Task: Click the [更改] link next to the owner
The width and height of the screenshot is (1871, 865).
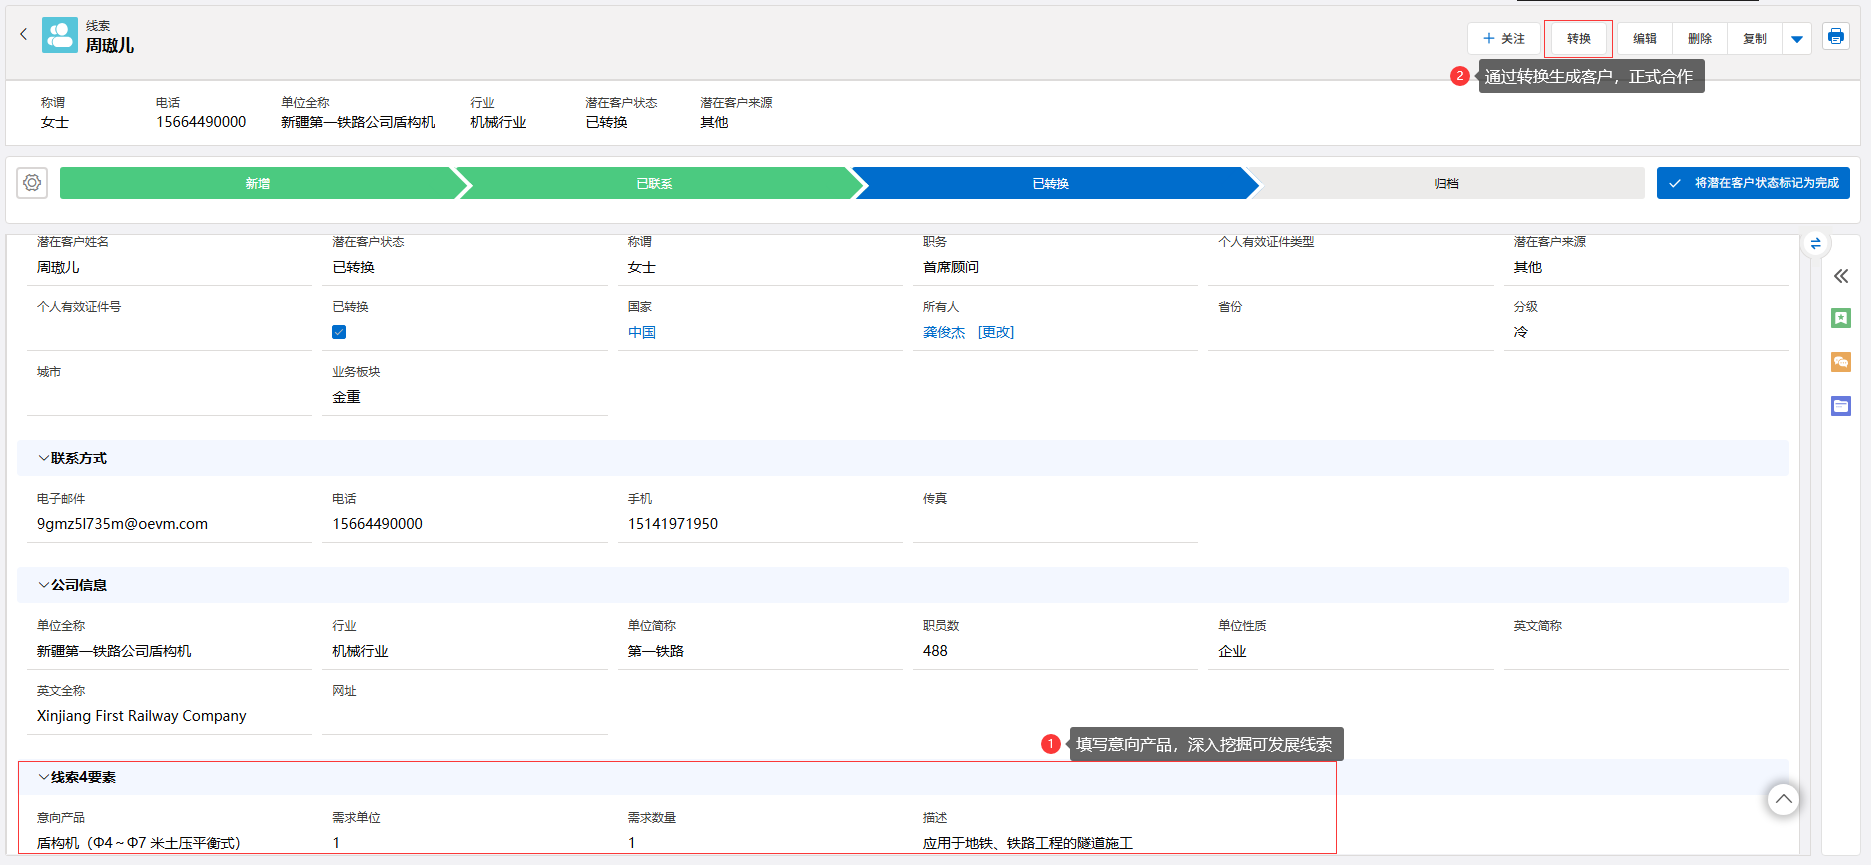Action: click(x=995, y=332)
